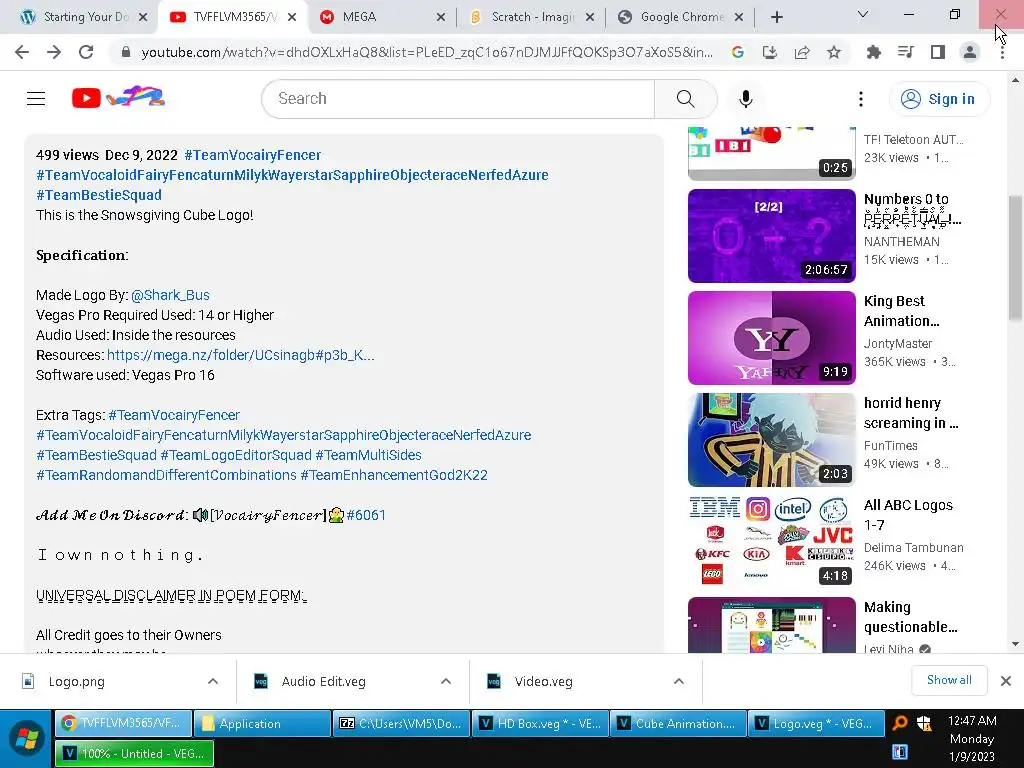Click the Windows security shield tray icon

coord(923,722)
